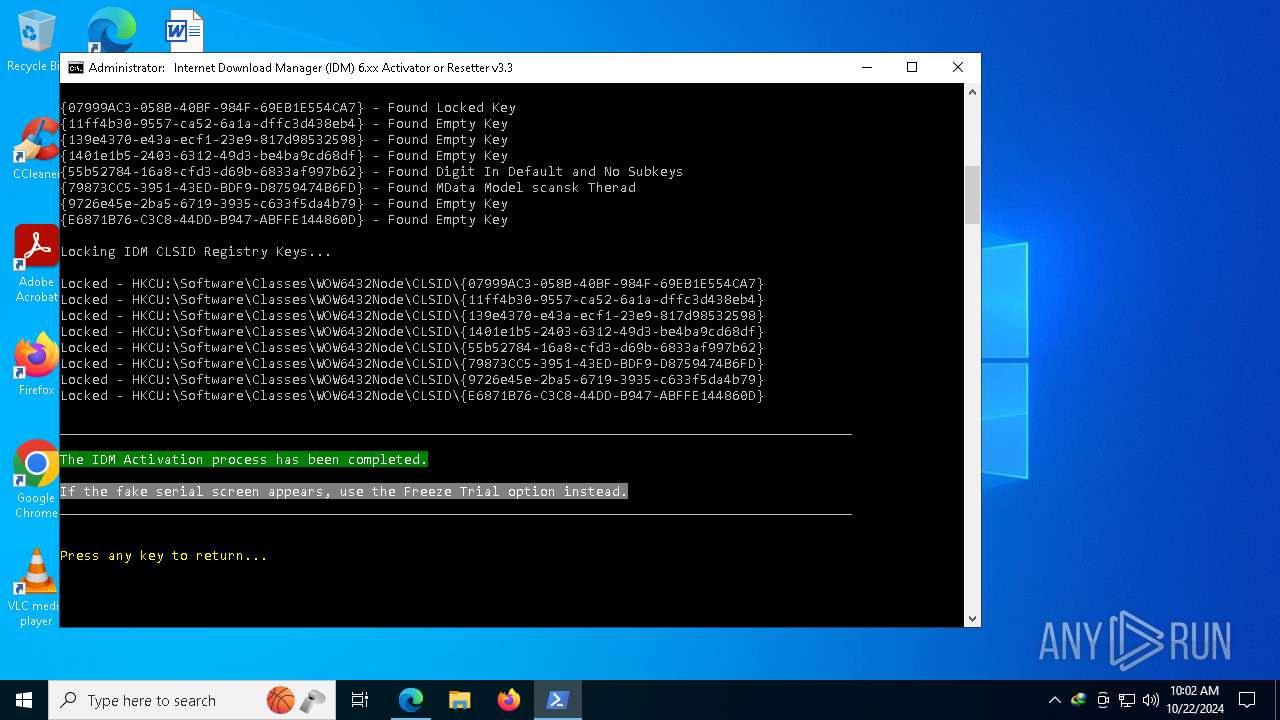Open Edge from the taskbar

[411, 700]
